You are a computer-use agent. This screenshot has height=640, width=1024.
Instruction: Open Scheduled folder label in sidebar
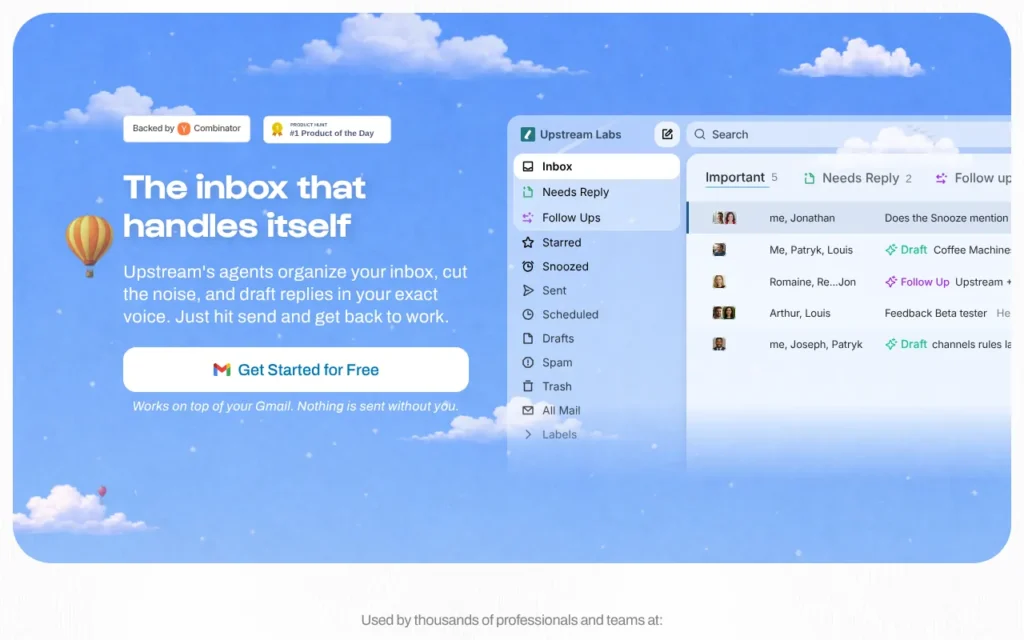570,314
